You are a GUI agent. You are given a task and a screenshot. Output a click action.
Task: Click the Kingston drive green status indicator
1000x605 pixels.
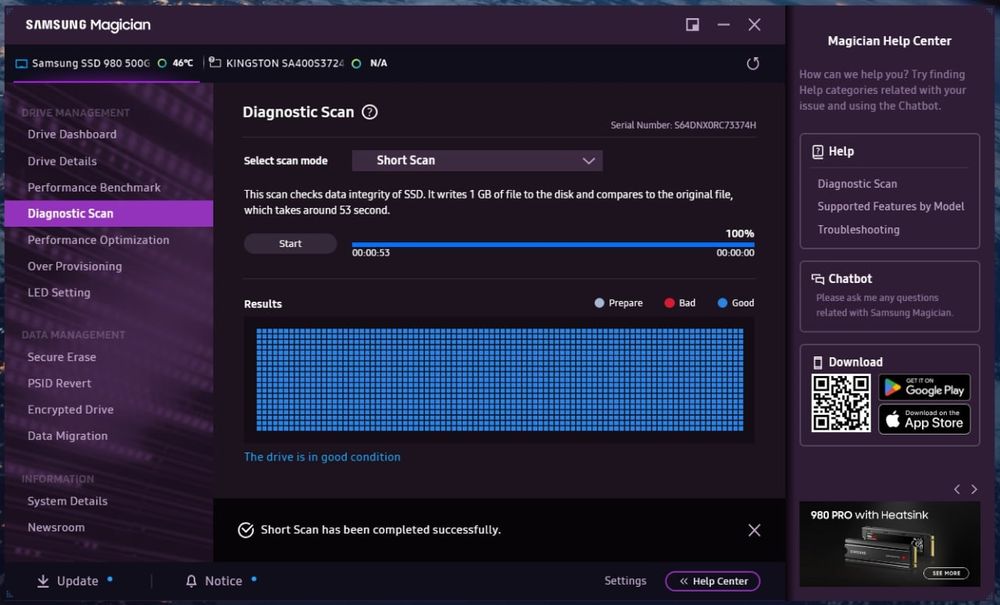pos(357,63)
